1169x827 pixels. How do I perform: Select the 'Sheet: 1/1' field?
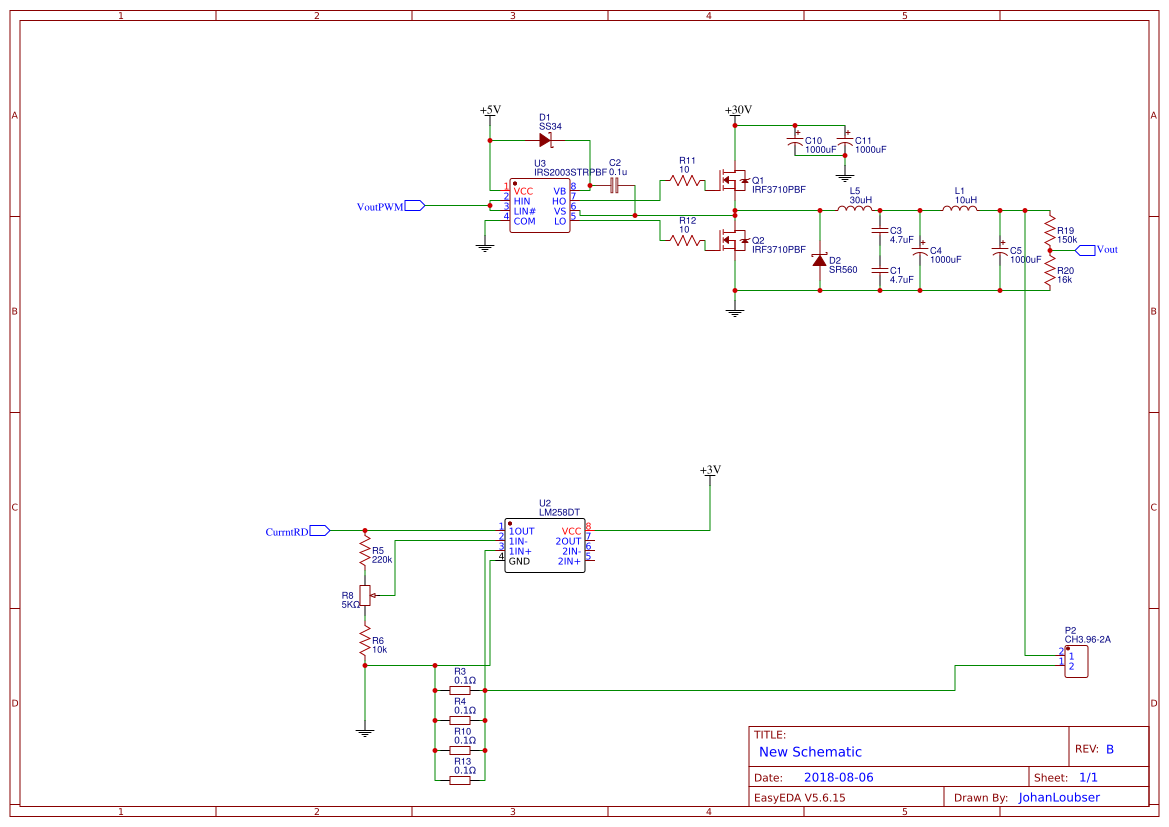[x=1065, y=777]
